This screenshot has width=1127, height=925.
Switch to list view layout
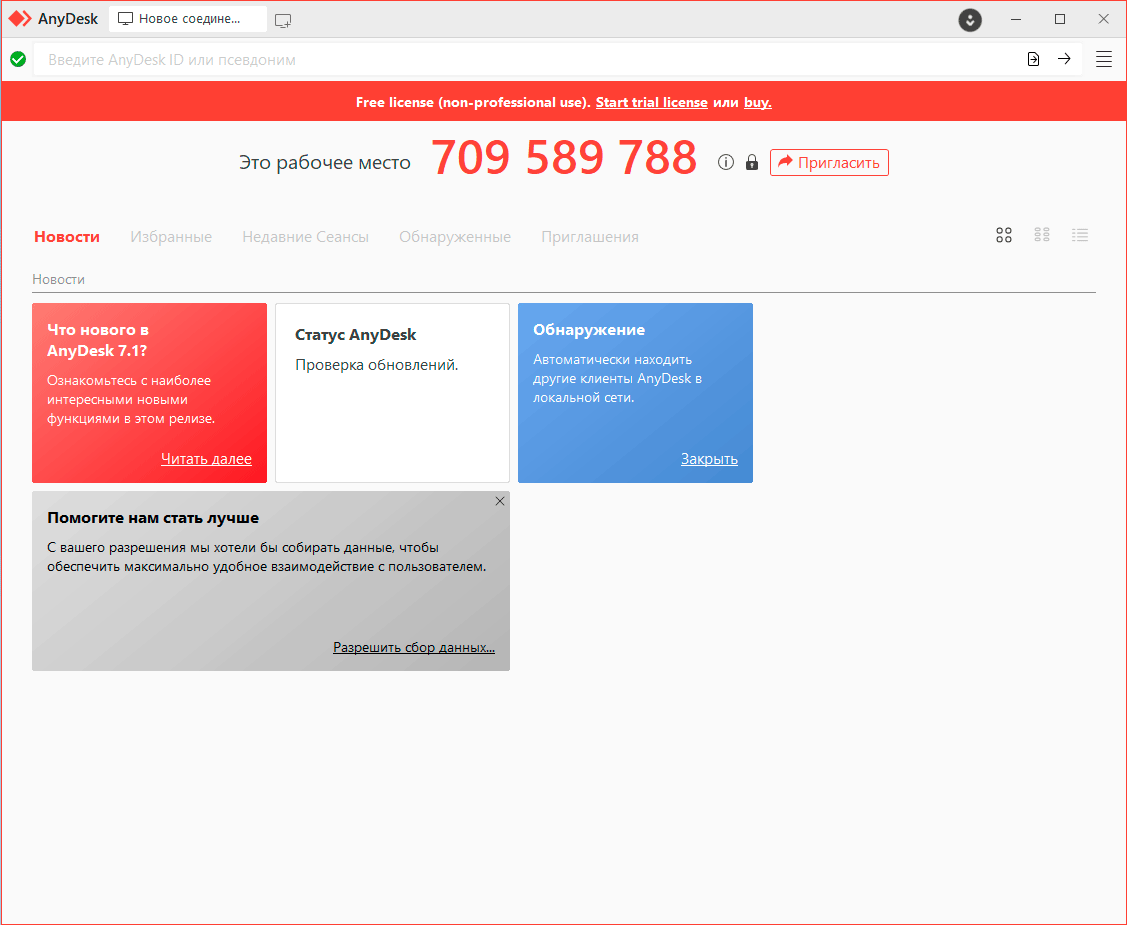tap(1080, 235)
